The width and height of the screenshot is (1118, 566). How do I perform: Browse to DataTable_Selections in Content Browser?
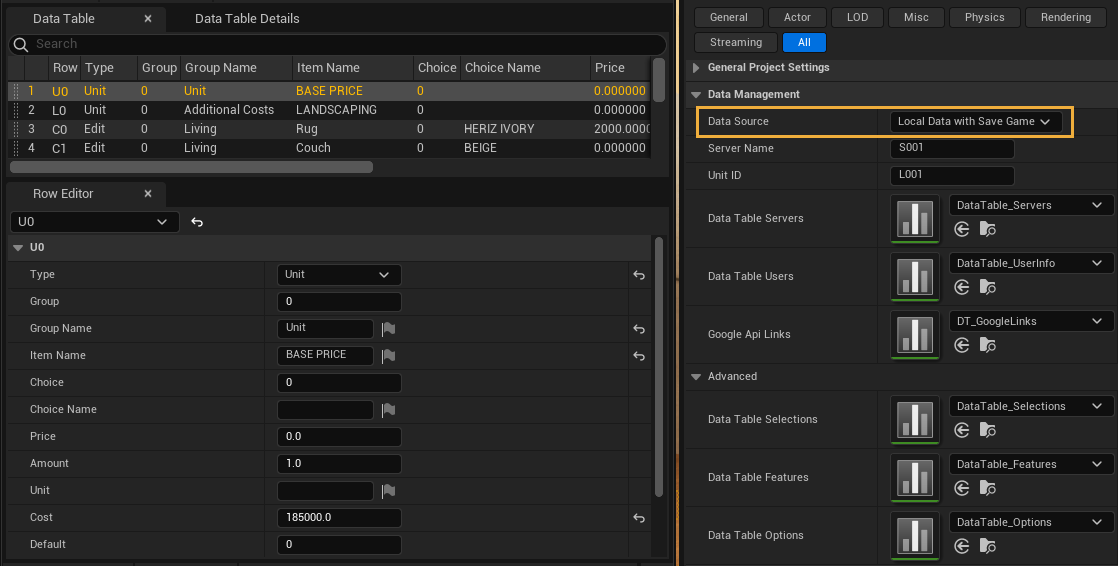tap(988, 430)
